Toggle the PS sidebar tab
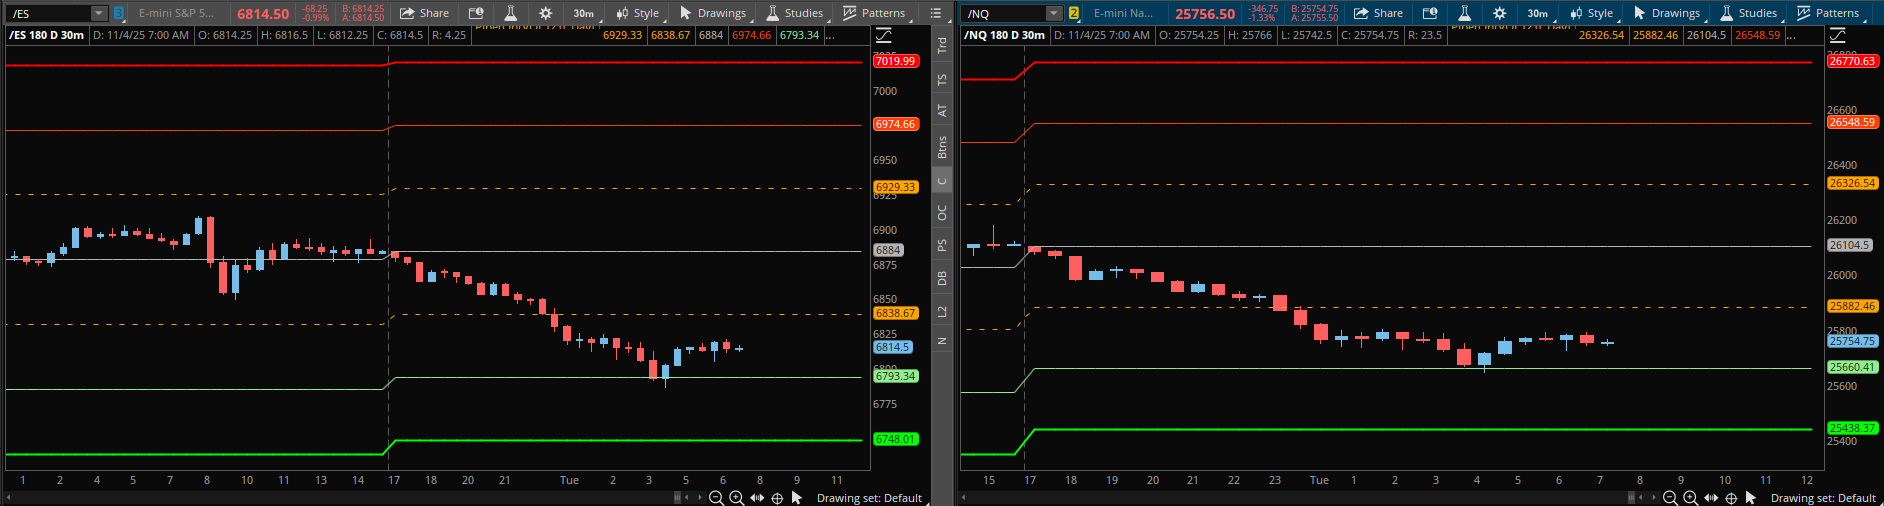This screenshot has height=506, width=1884. 942,246
